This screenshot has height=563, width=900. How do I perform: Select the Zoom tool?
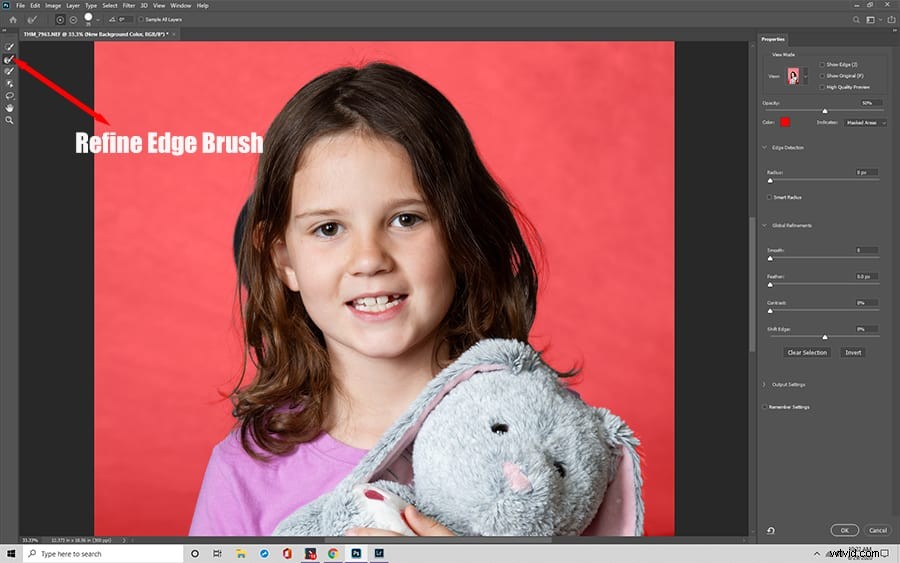point(9,121)
